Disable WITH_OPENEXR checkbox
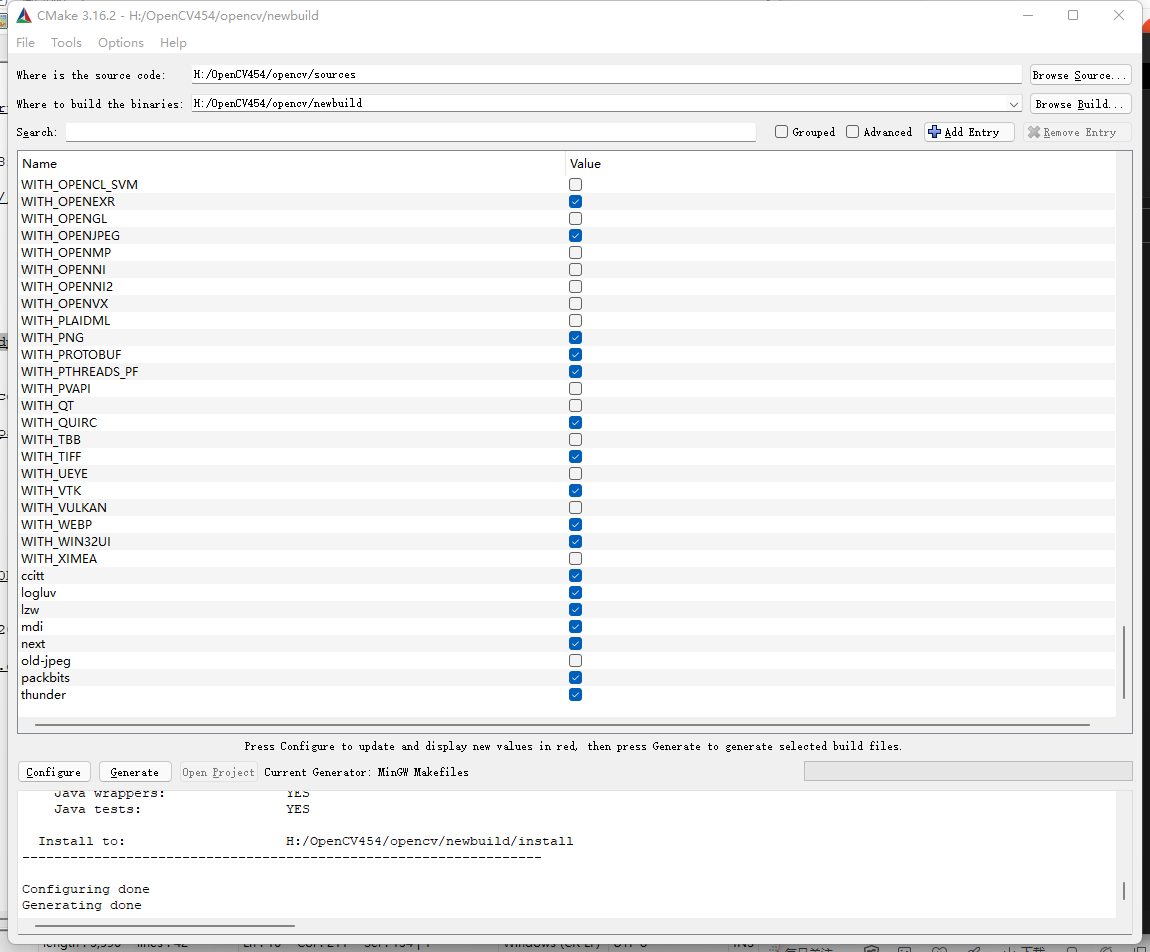The image size is (1150, 952). [576, 202]
